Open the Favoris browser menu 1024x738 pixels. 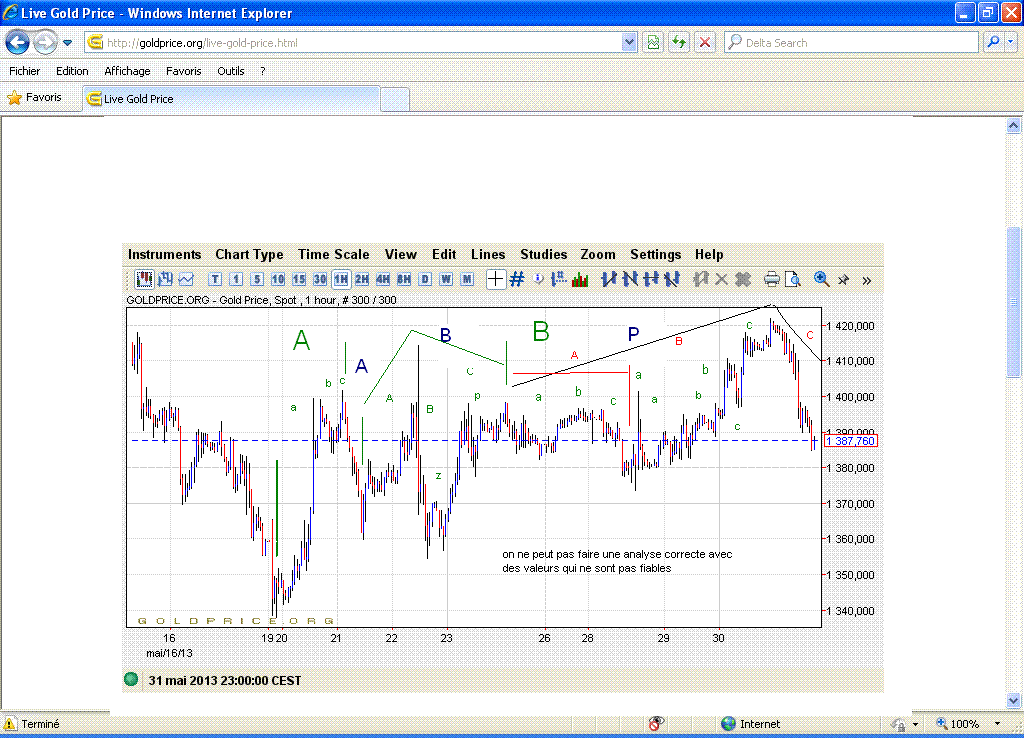[184, 71]
